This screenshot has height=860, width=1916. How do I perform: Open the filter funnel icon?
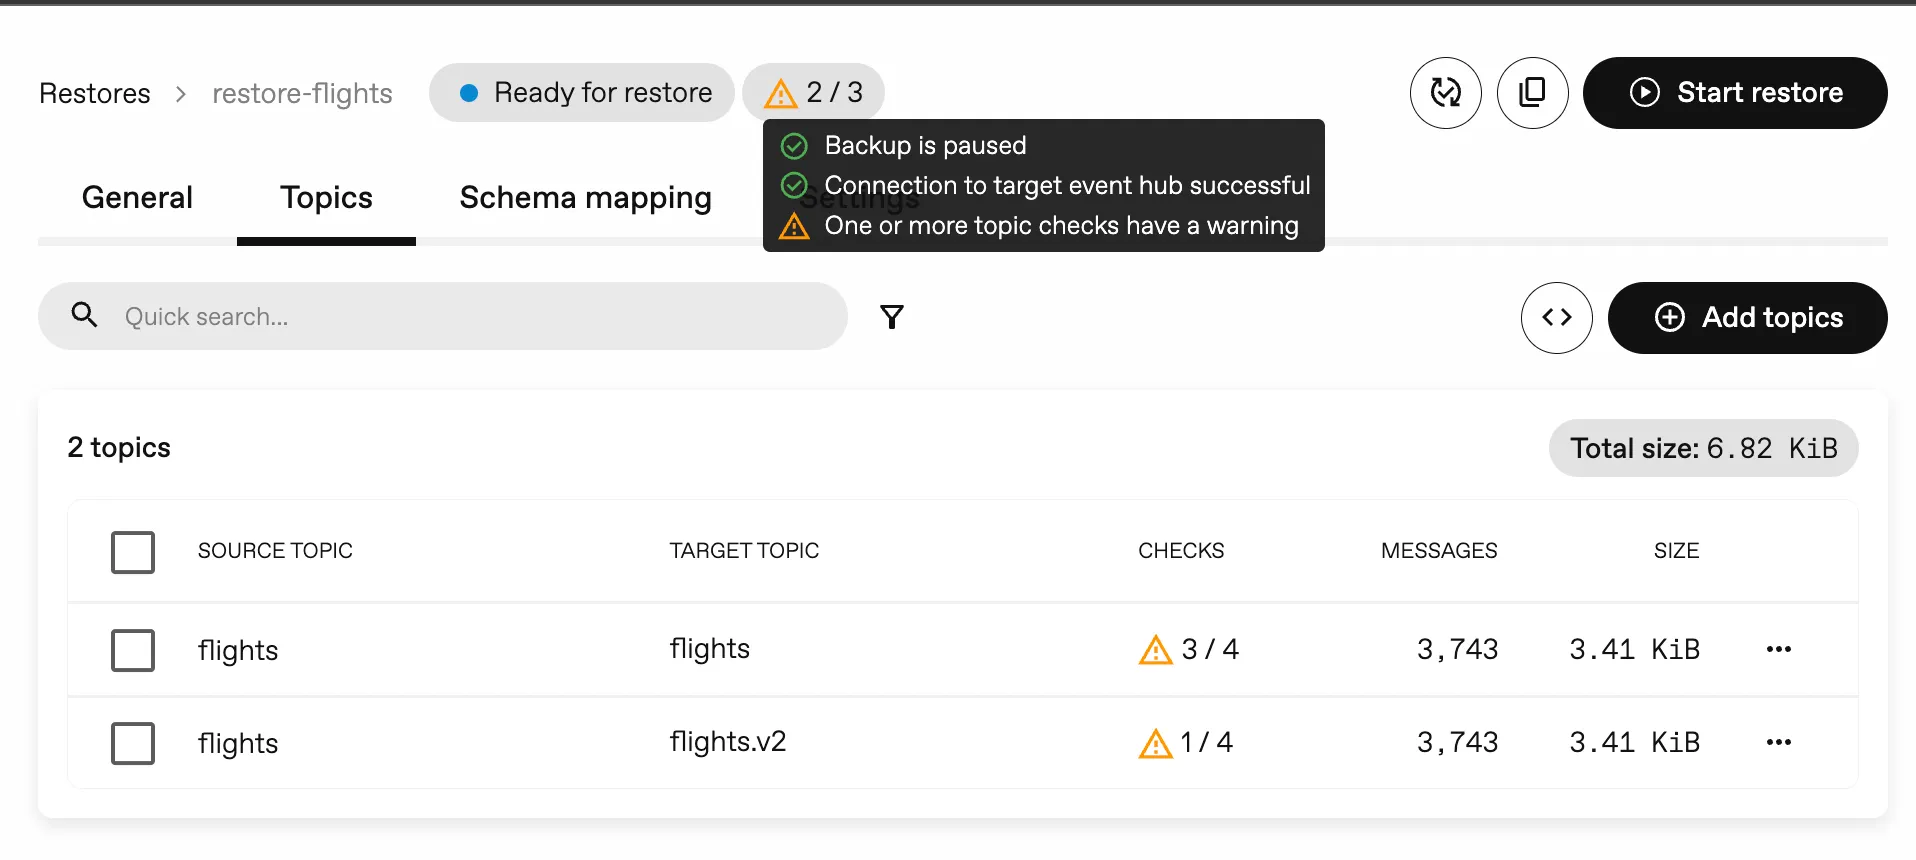point(892,317)
